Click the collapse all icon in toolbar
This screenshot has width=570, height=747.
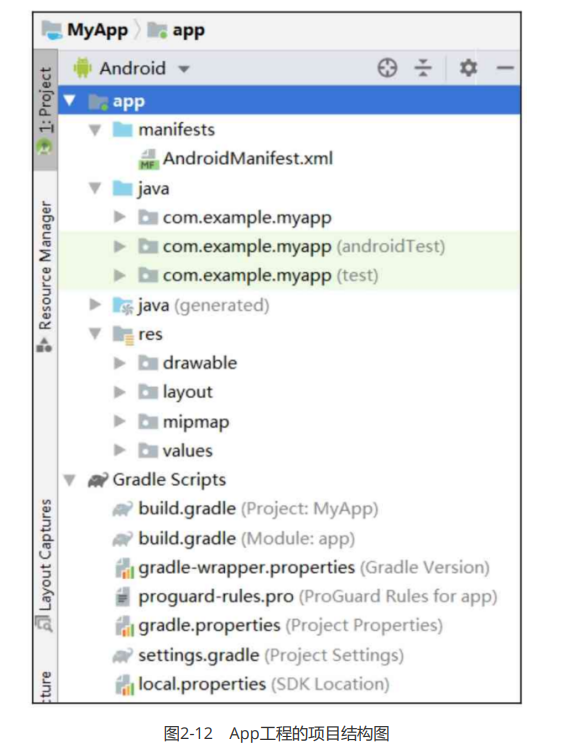point(423,68)
